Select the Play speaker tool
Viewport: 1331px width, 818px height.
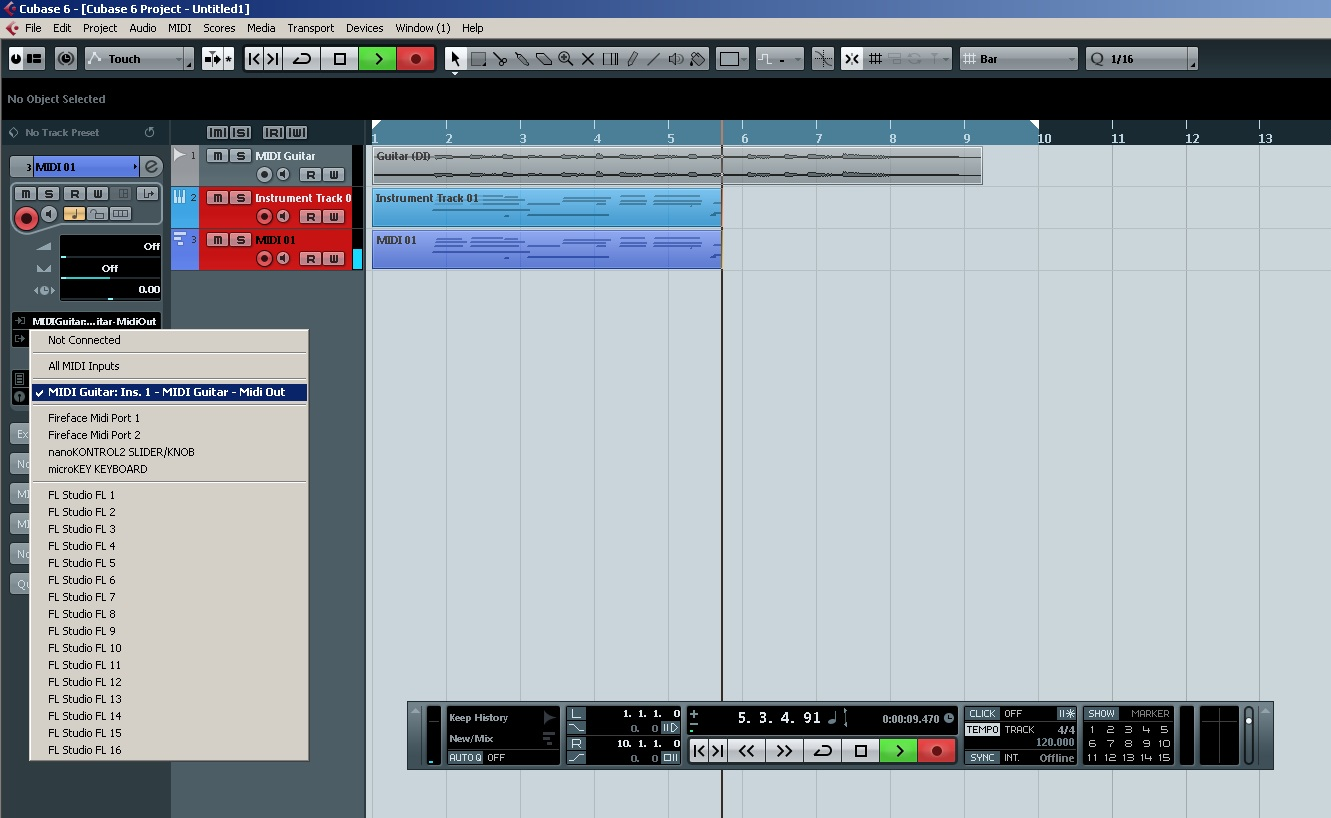[676, 59]
